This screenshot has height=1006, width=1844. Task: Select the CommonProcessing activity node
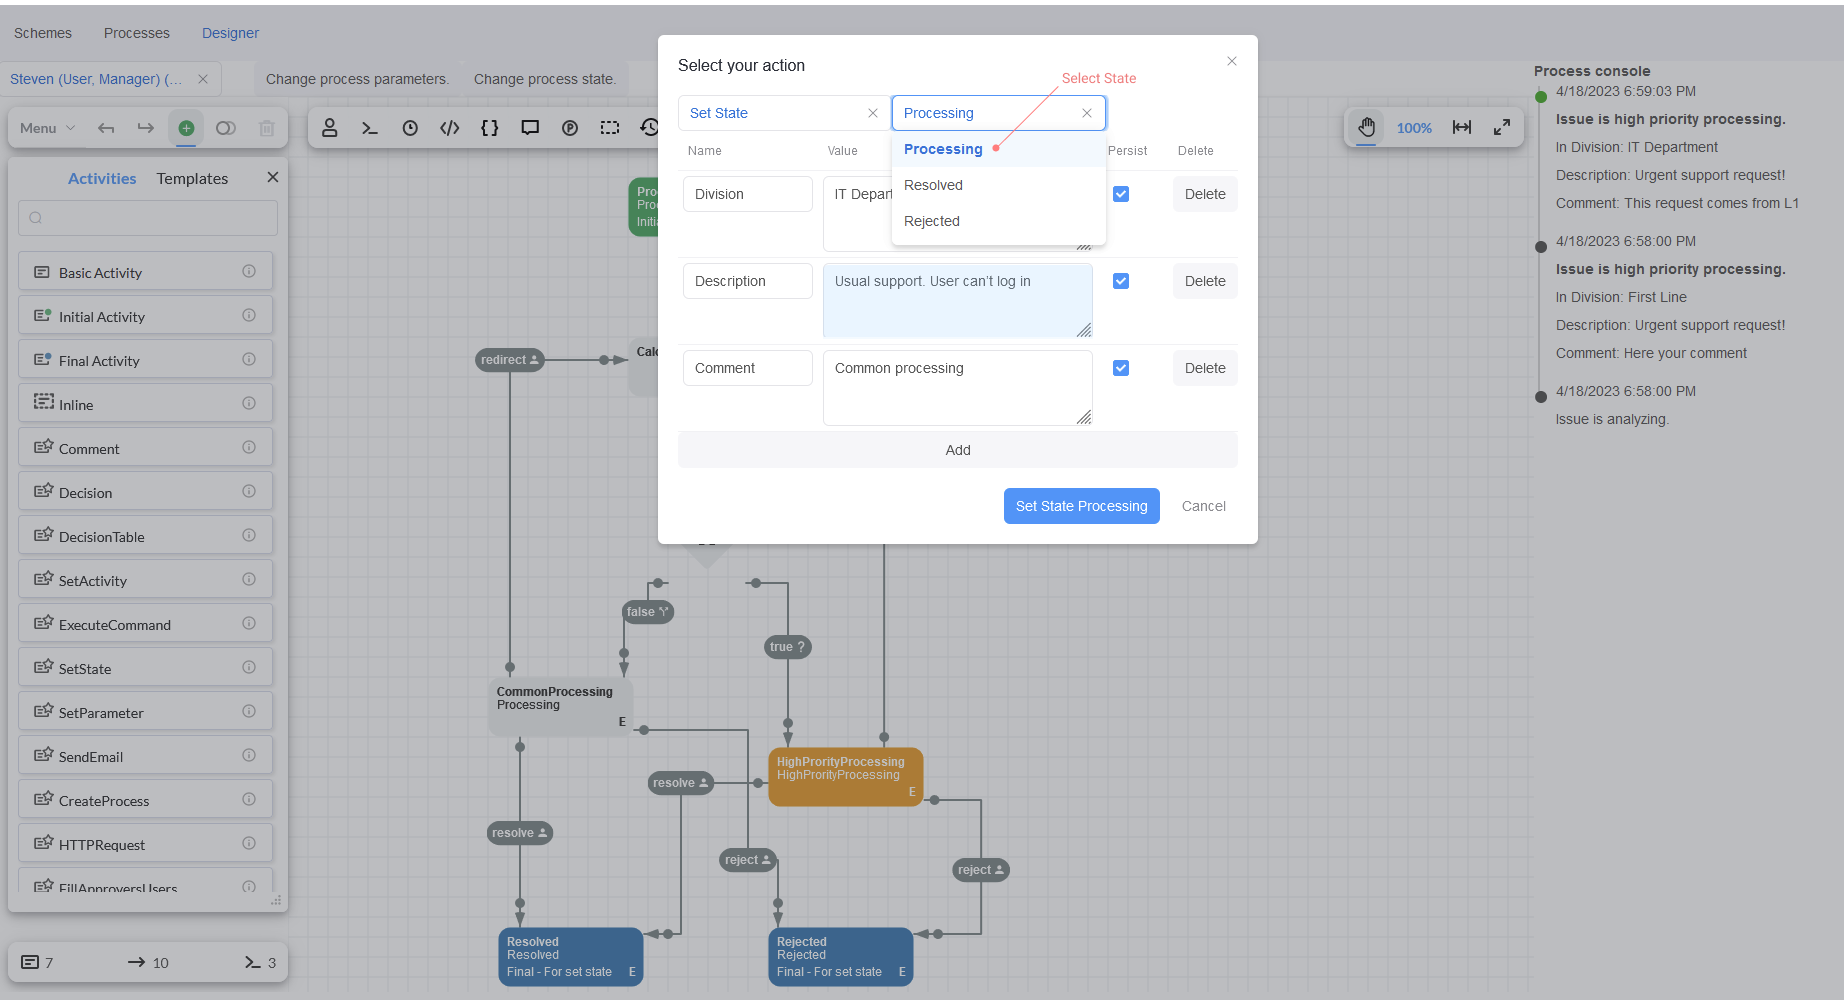pyautogui.click(x=561, y=707)
